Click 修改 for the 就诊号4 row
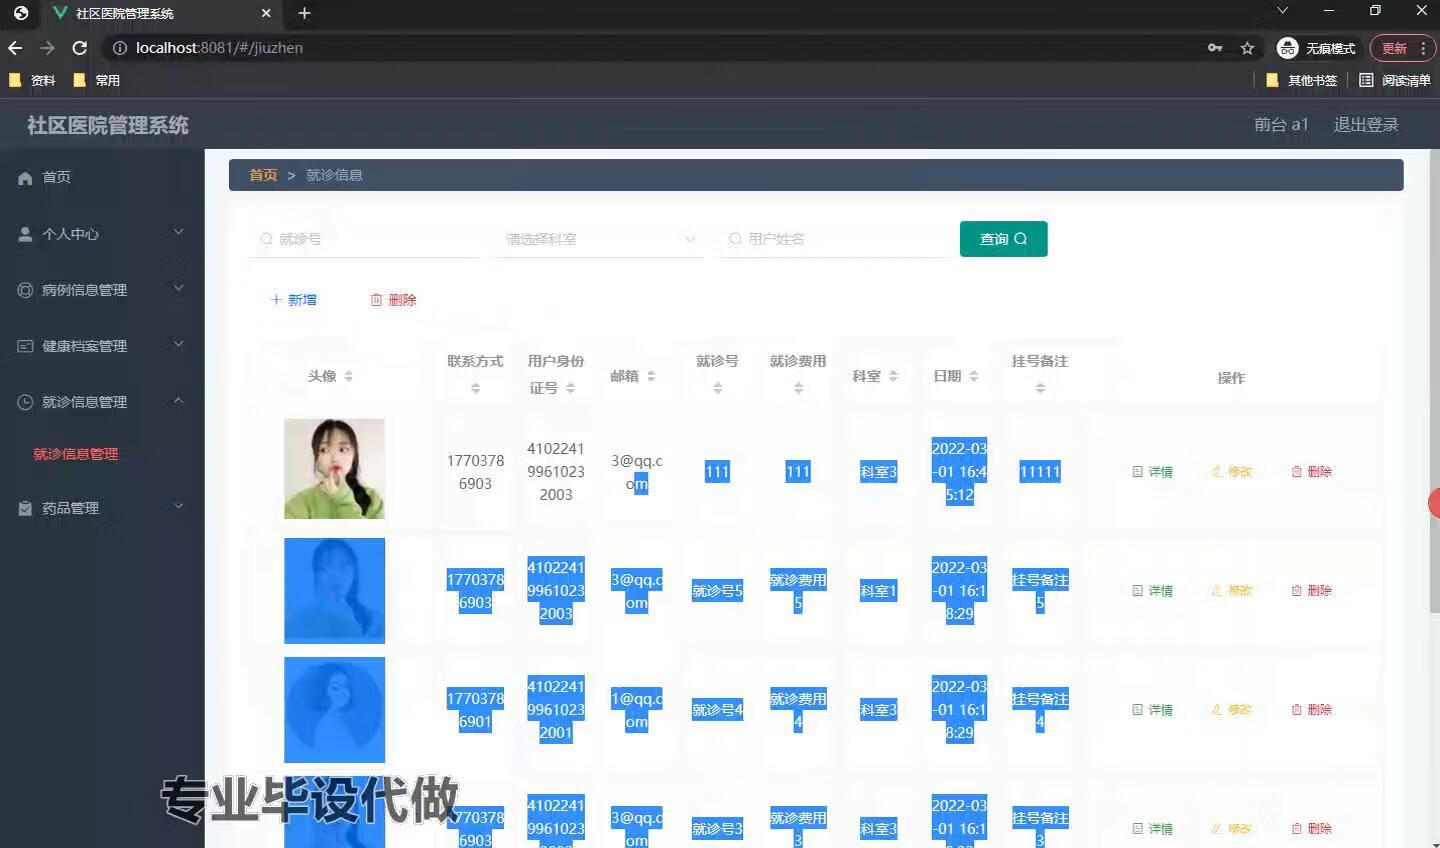Image resolution: width=1440 pixels, height=848 pixels. click(x=1232, y=710)
